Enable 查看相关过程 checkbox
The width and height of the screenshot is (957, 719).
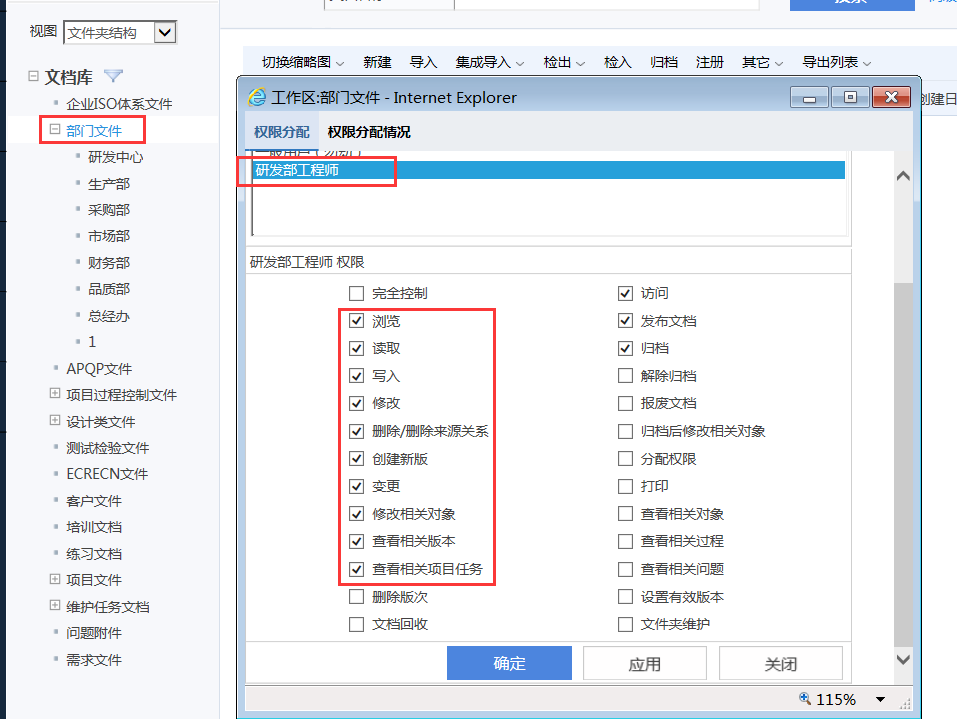(625, 541)
